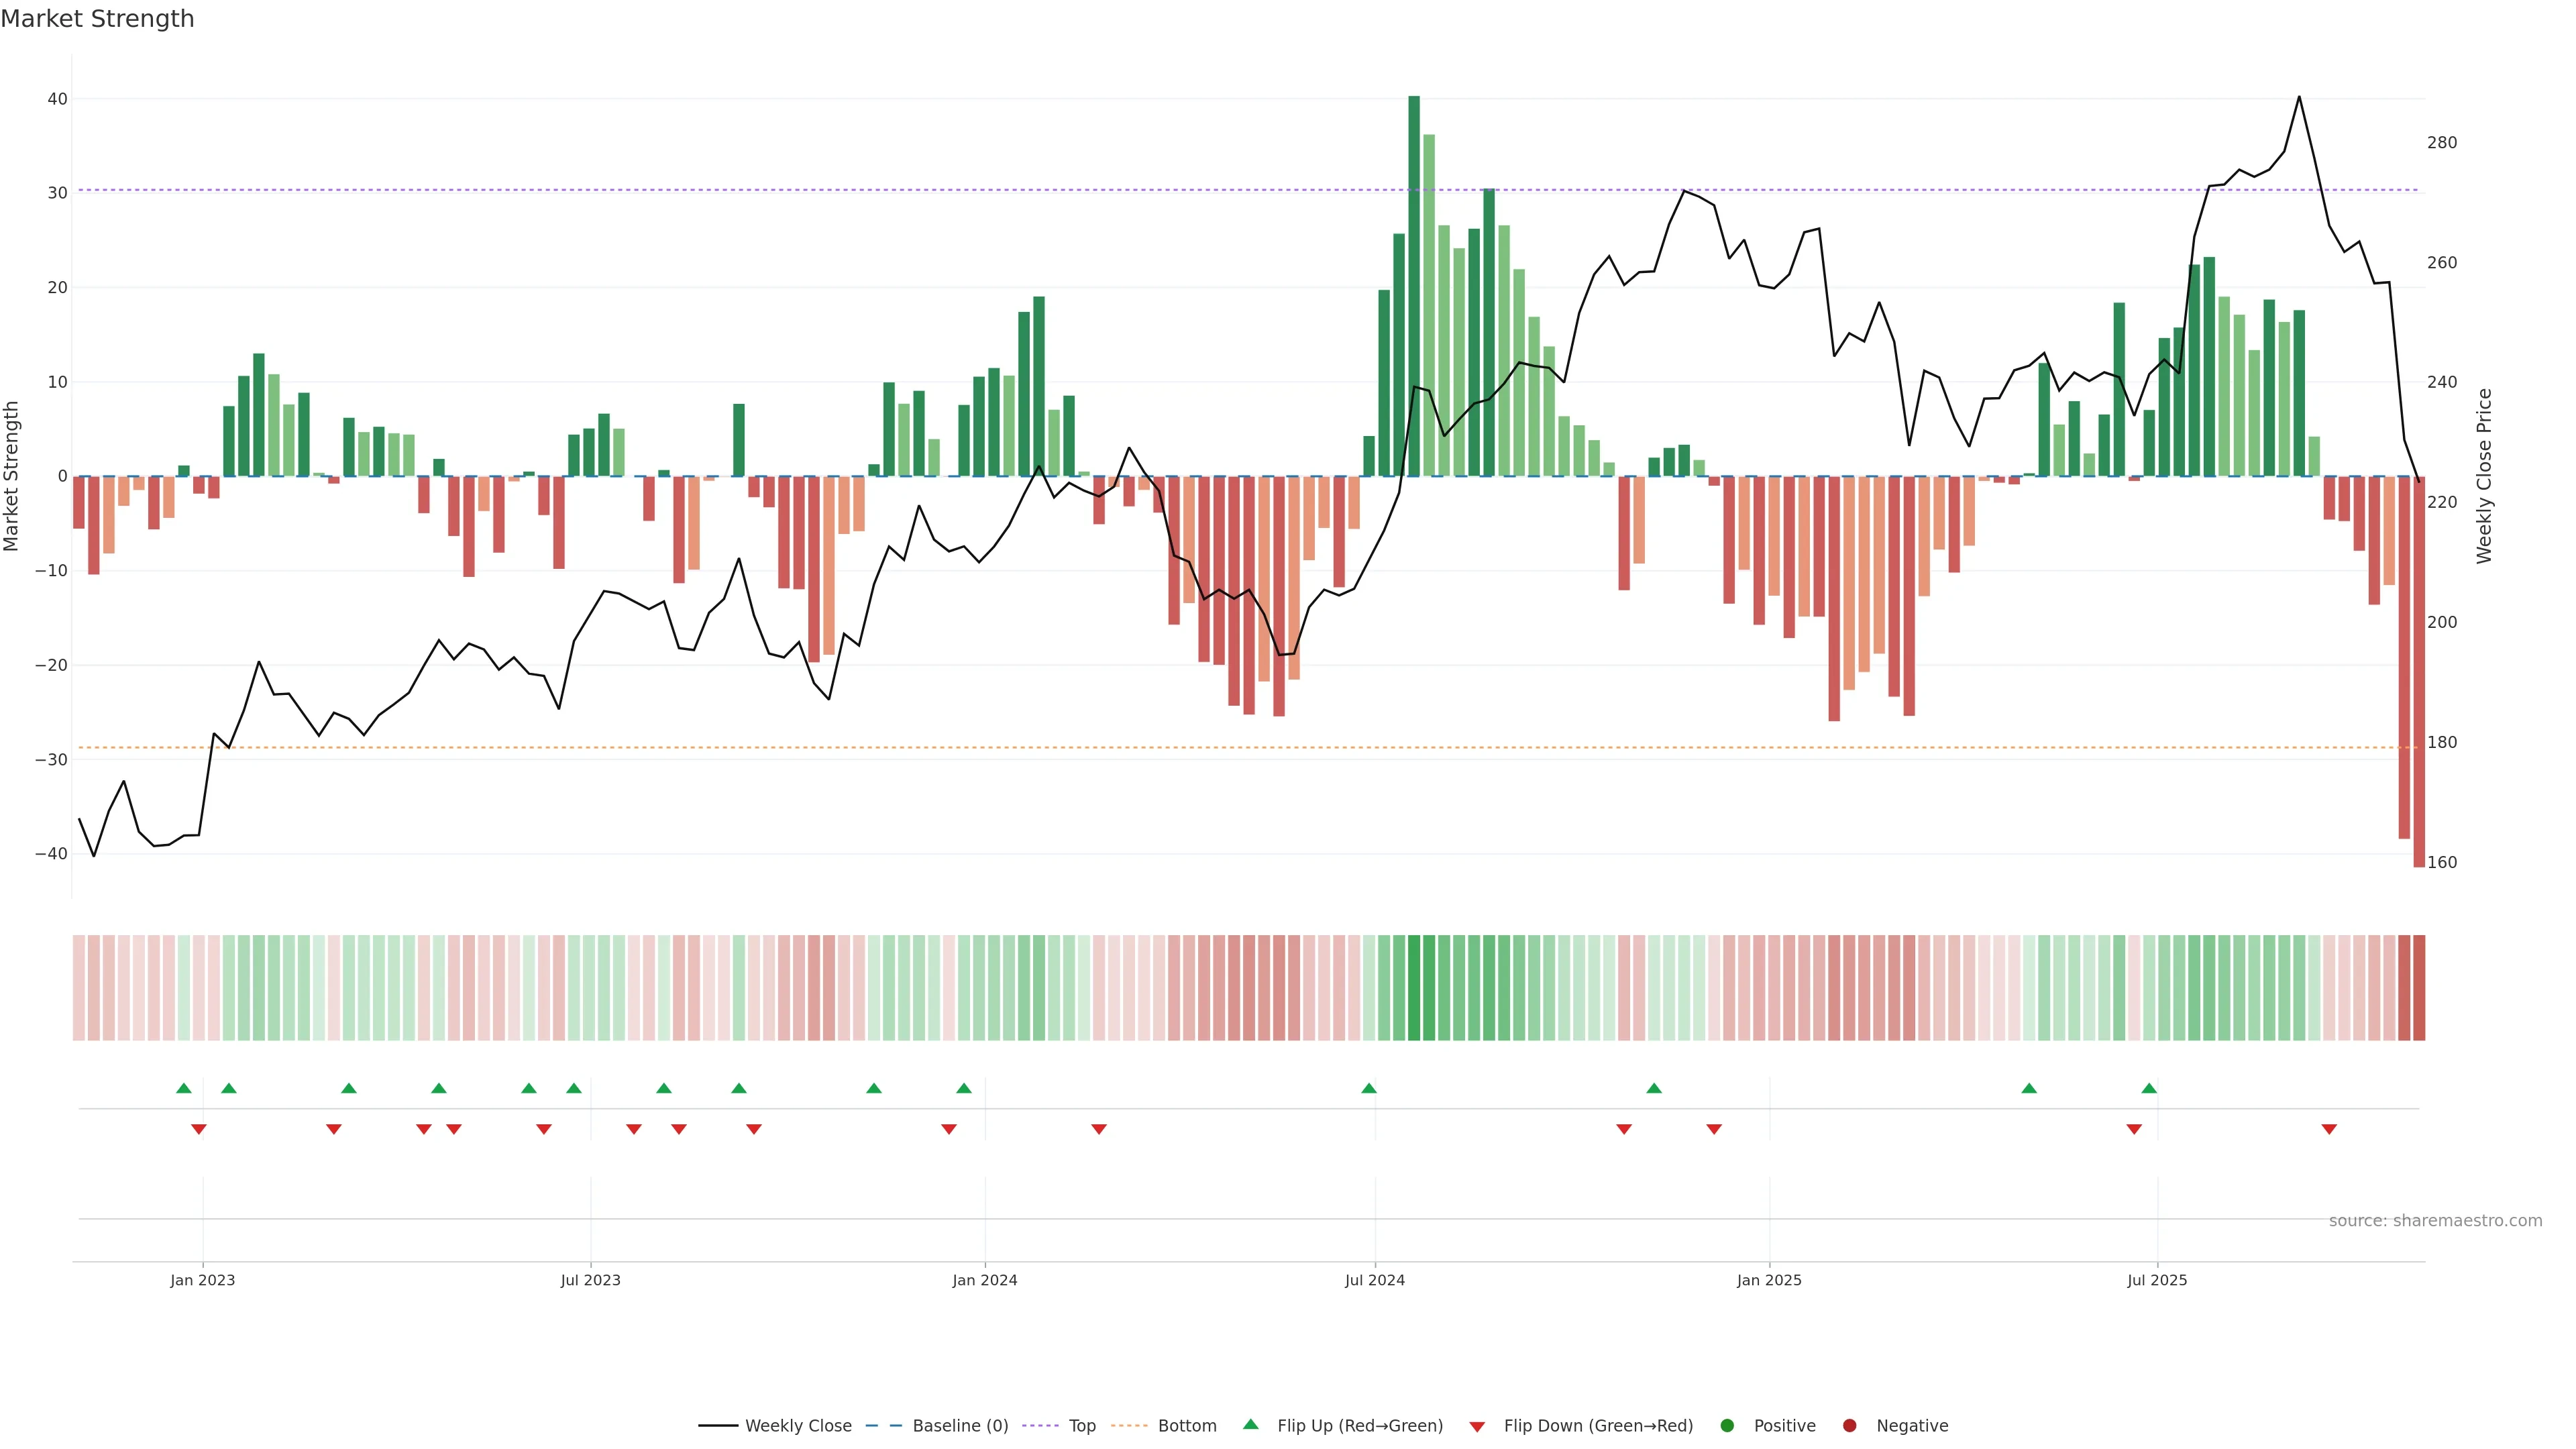Click the flip-up triangle near Jul 2024
Viewport: 2576px width, 1449px height.
pos(1369,1088)
